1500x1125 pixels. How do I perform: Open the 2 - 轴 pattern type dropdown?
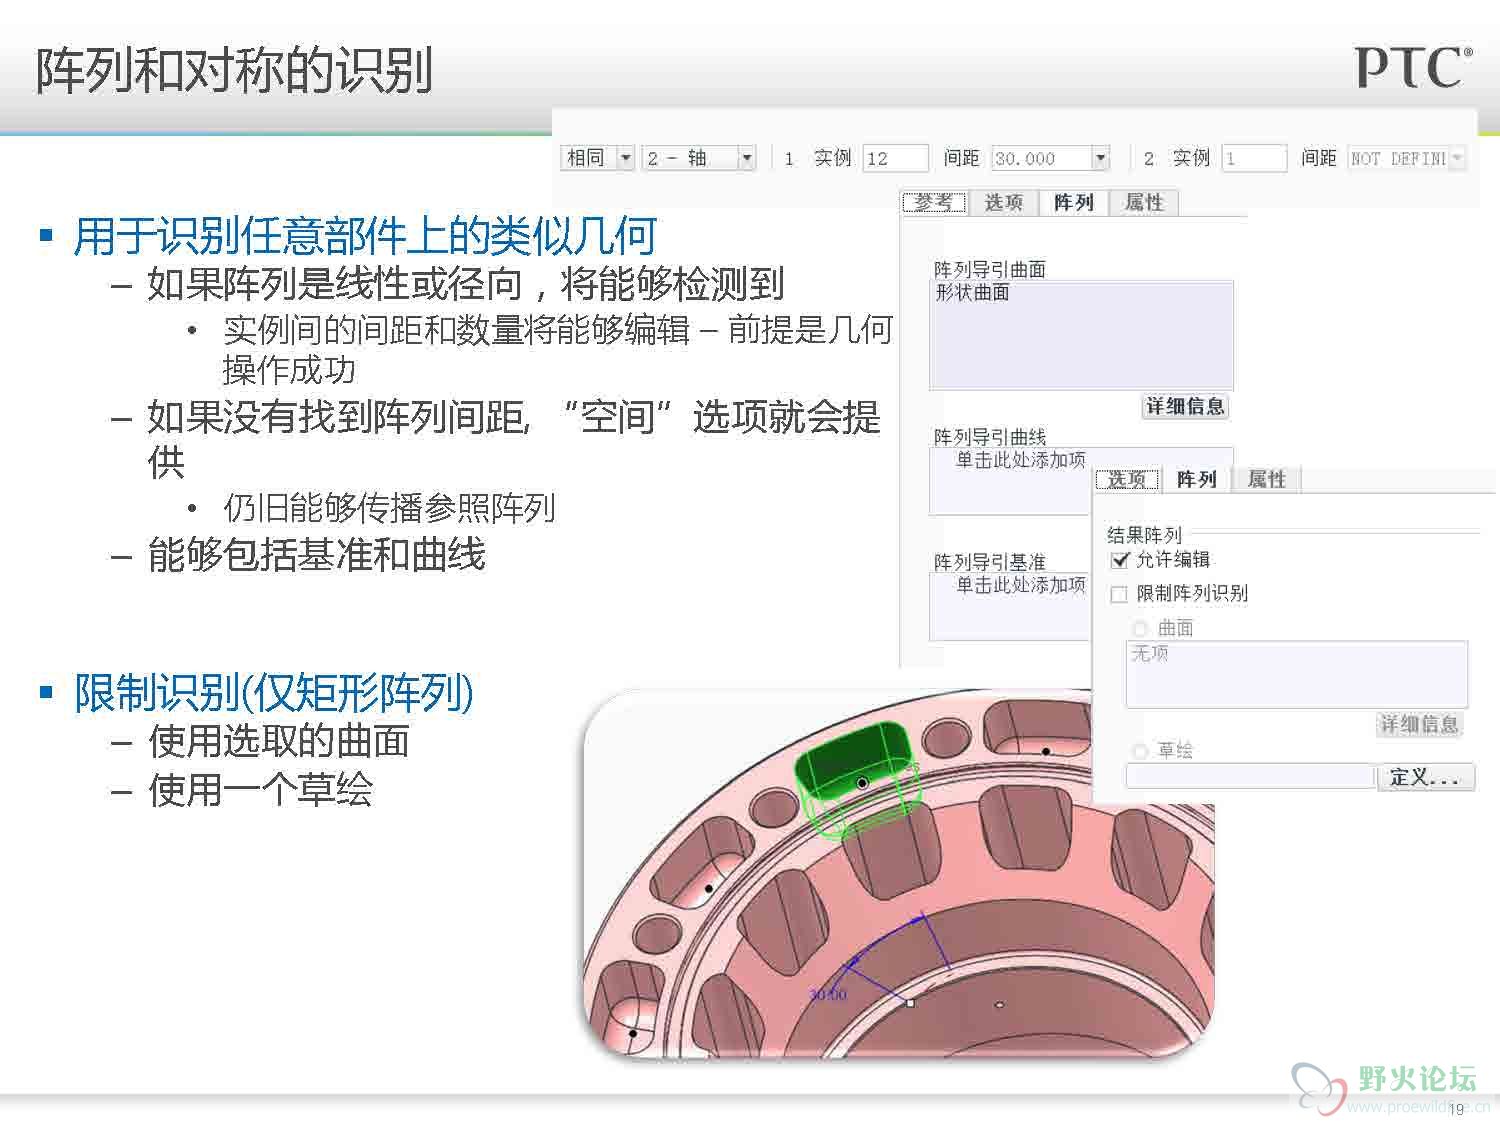746,158
